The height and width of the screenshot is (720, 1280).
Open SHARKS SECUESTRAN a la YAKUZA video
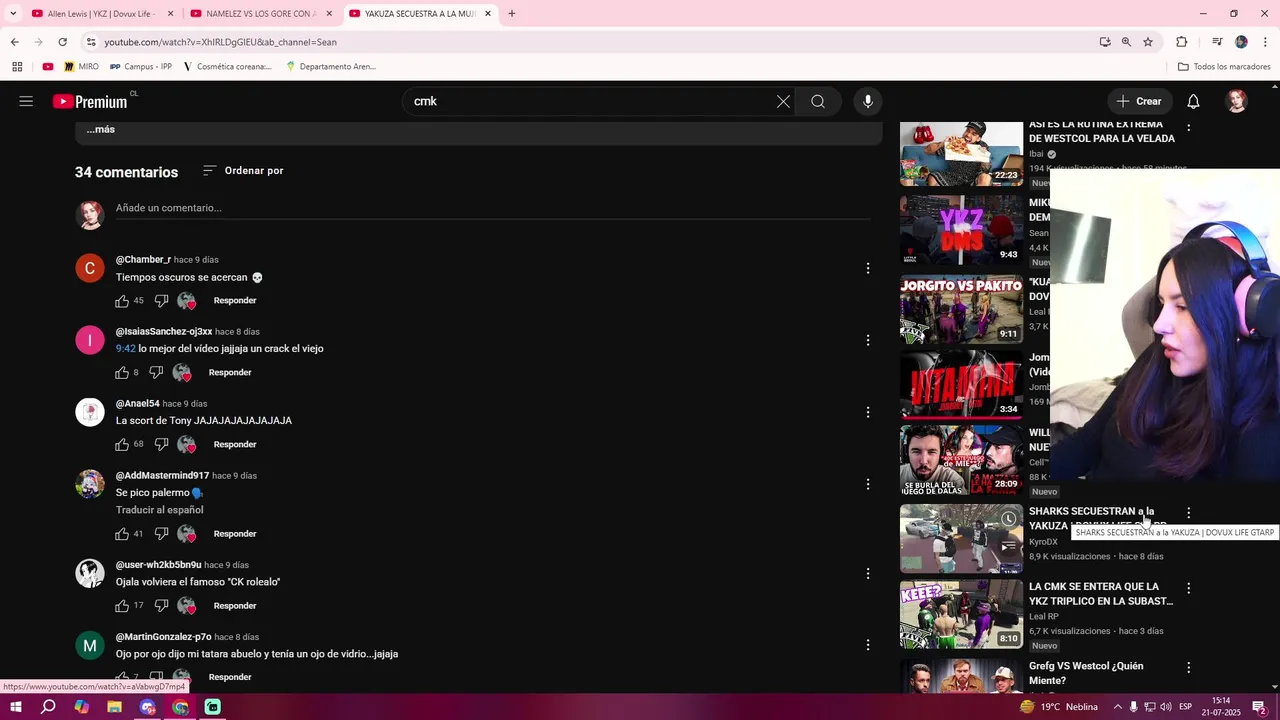961,539
